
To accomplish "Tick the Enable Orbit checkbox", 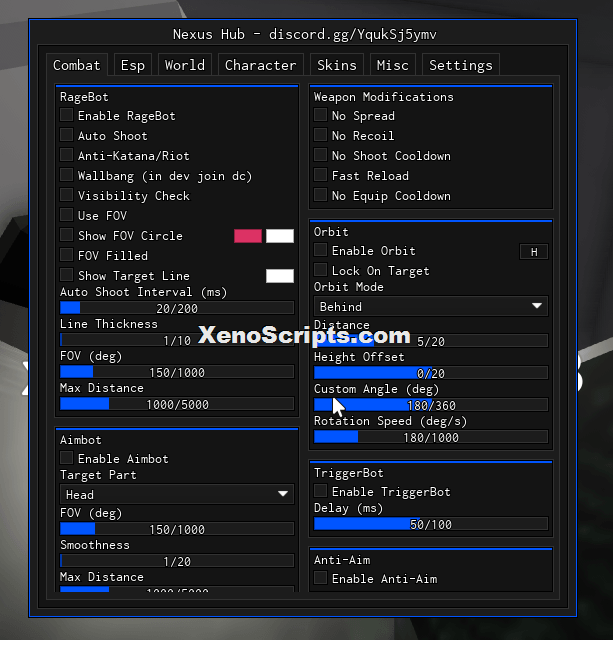I will point(320,250).
